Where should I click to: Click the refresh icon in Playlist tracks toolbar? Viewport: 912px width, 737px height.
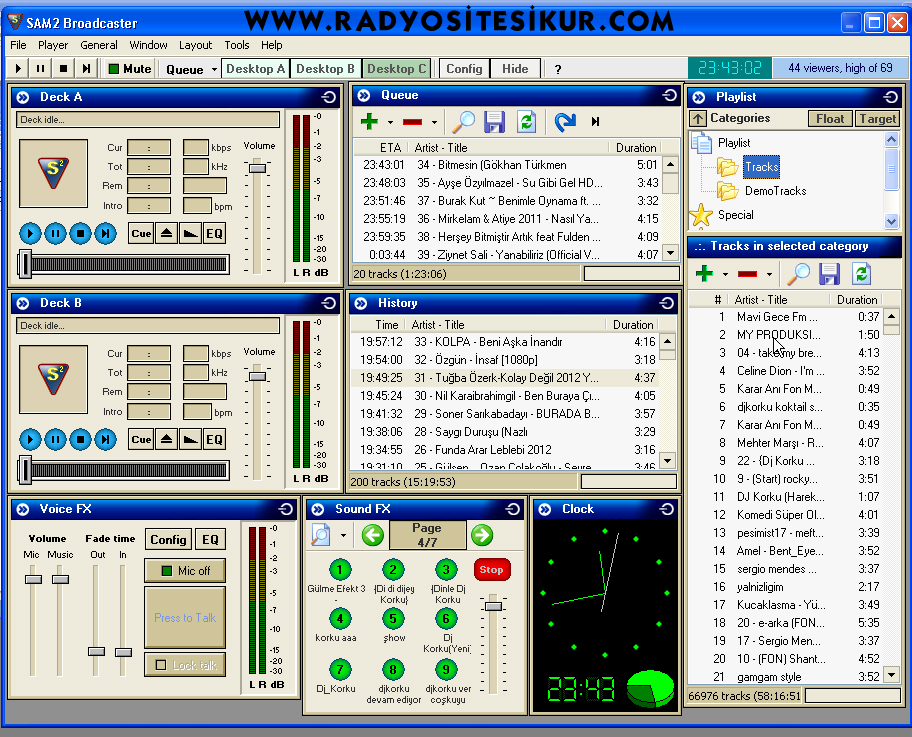[x=861, y=274]
